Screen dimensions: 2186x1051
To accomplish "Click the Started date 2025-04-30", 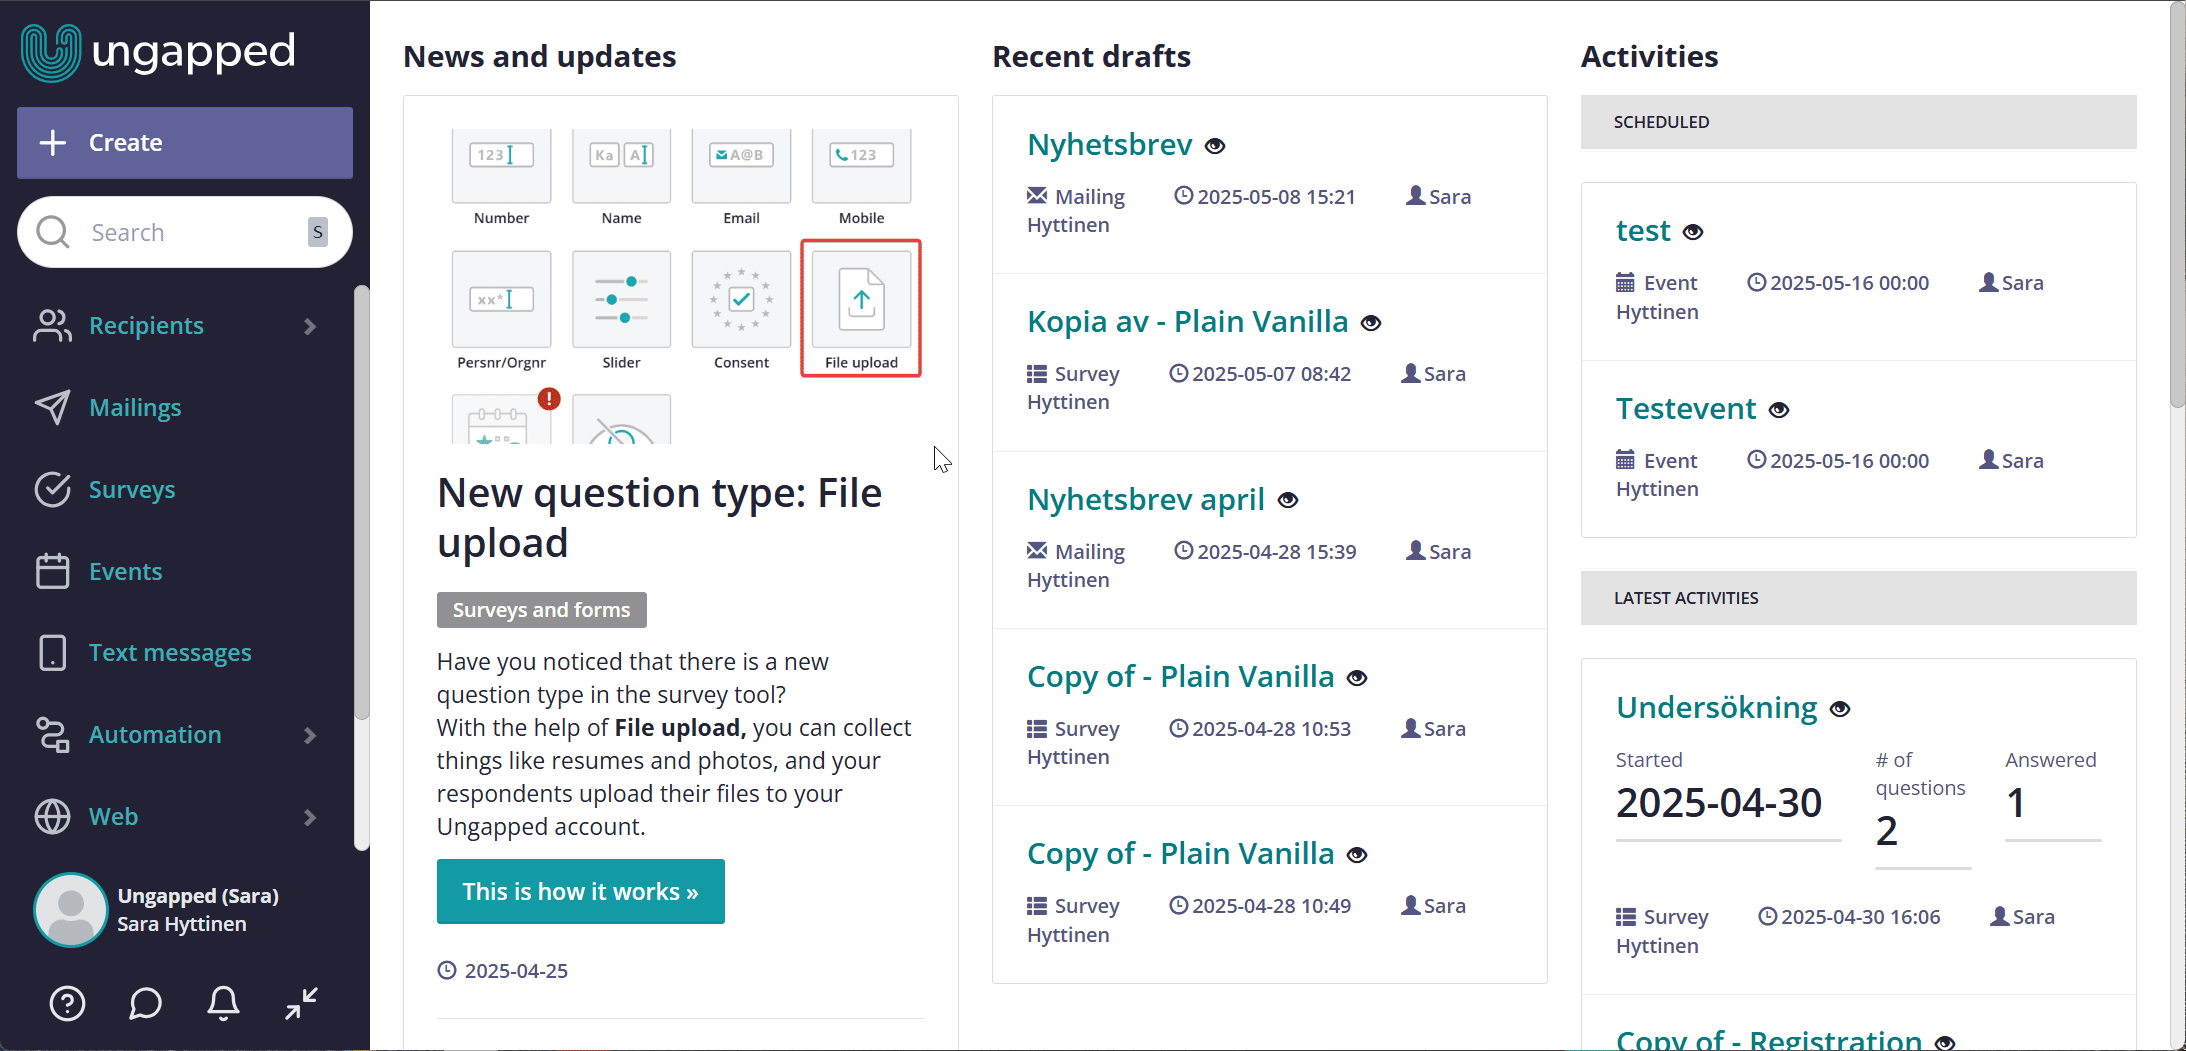I will point(1719,803).
